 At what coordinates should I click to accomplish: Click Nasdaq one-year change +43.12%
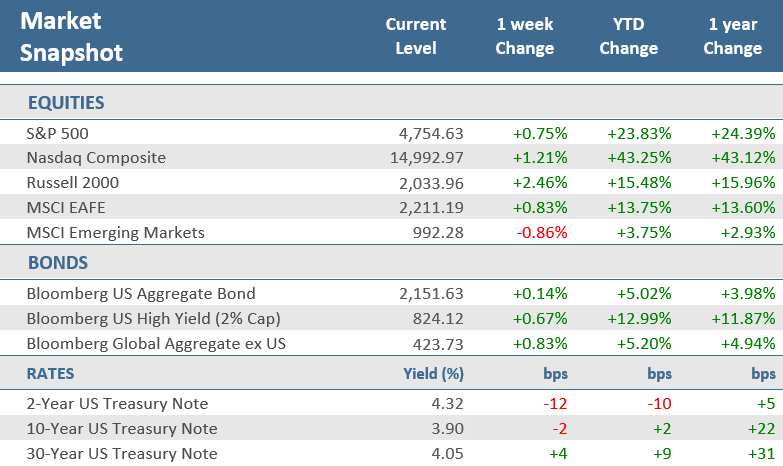point(744,158)
